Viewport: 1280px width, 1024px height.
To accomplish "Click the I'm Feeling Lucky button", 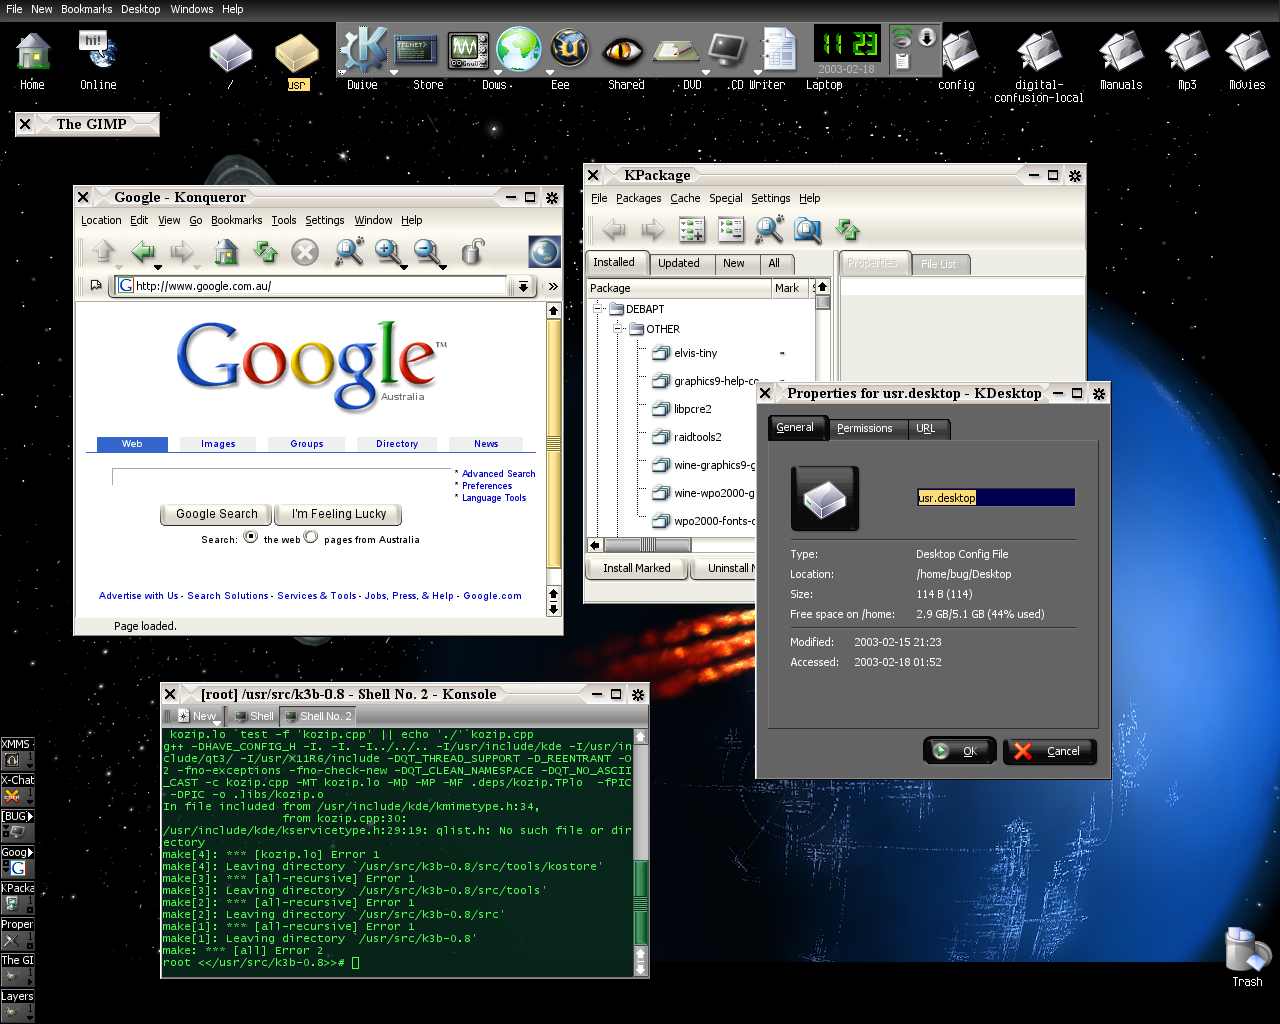I will (339, 514).
